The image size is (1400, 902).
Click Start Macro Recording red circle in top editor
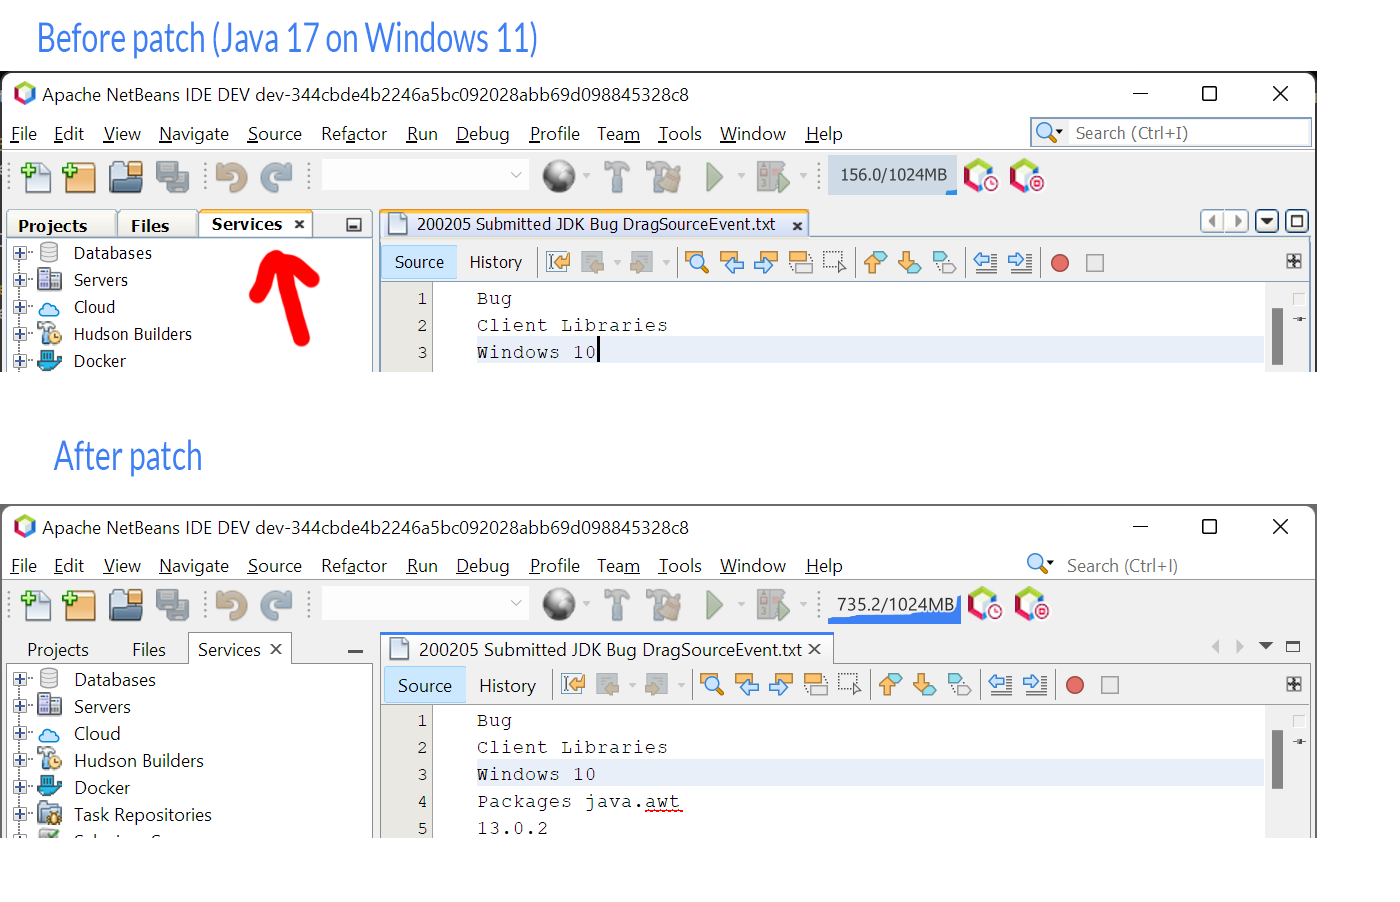pos(1060,263)
